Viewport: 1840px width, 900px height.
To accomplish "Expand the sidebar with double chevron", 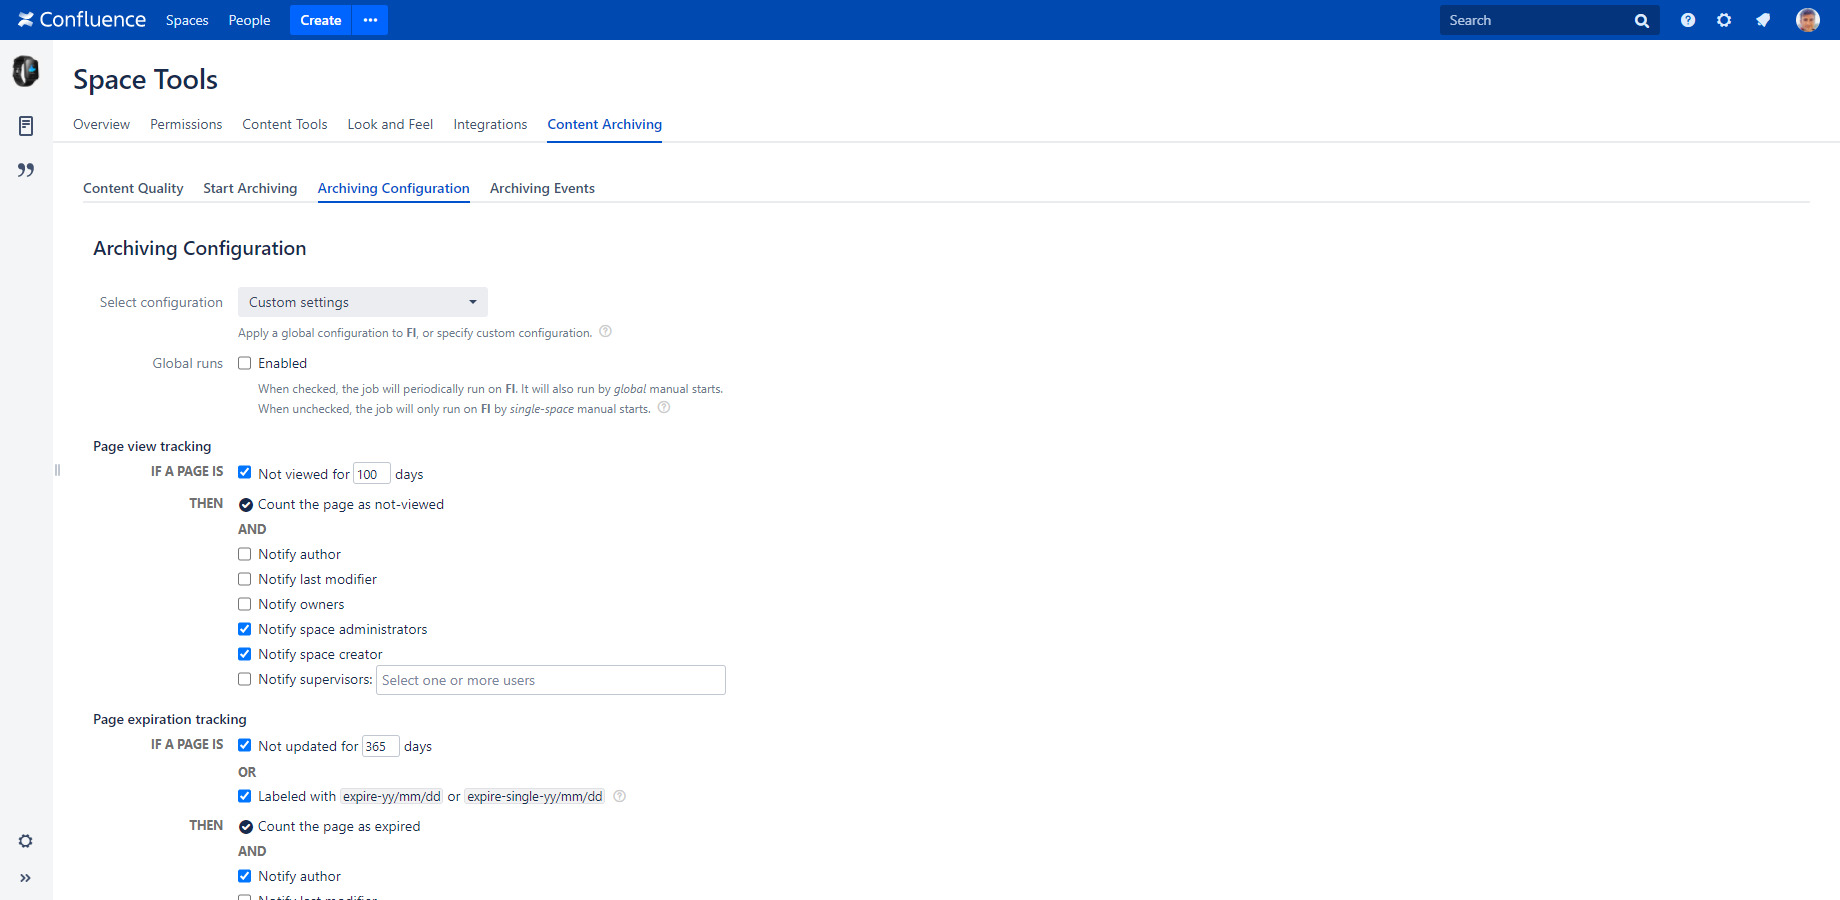I will pyautogui.click(x=26, y=878).
